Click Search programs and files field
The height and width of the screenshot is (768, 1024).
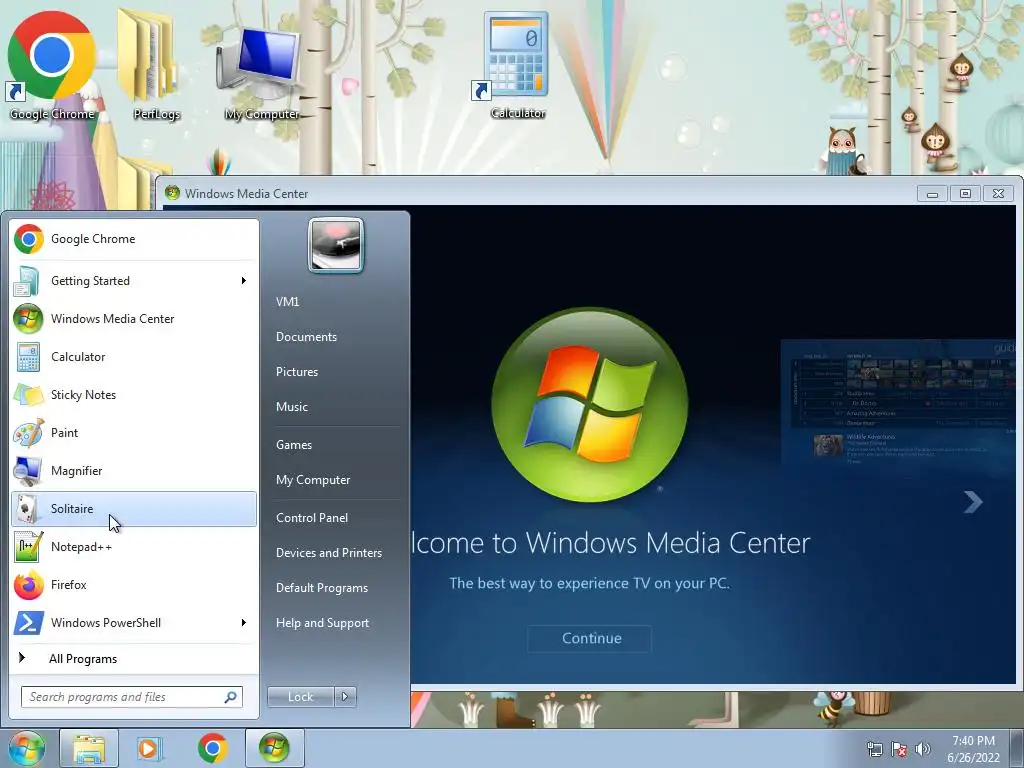(131, 697)
